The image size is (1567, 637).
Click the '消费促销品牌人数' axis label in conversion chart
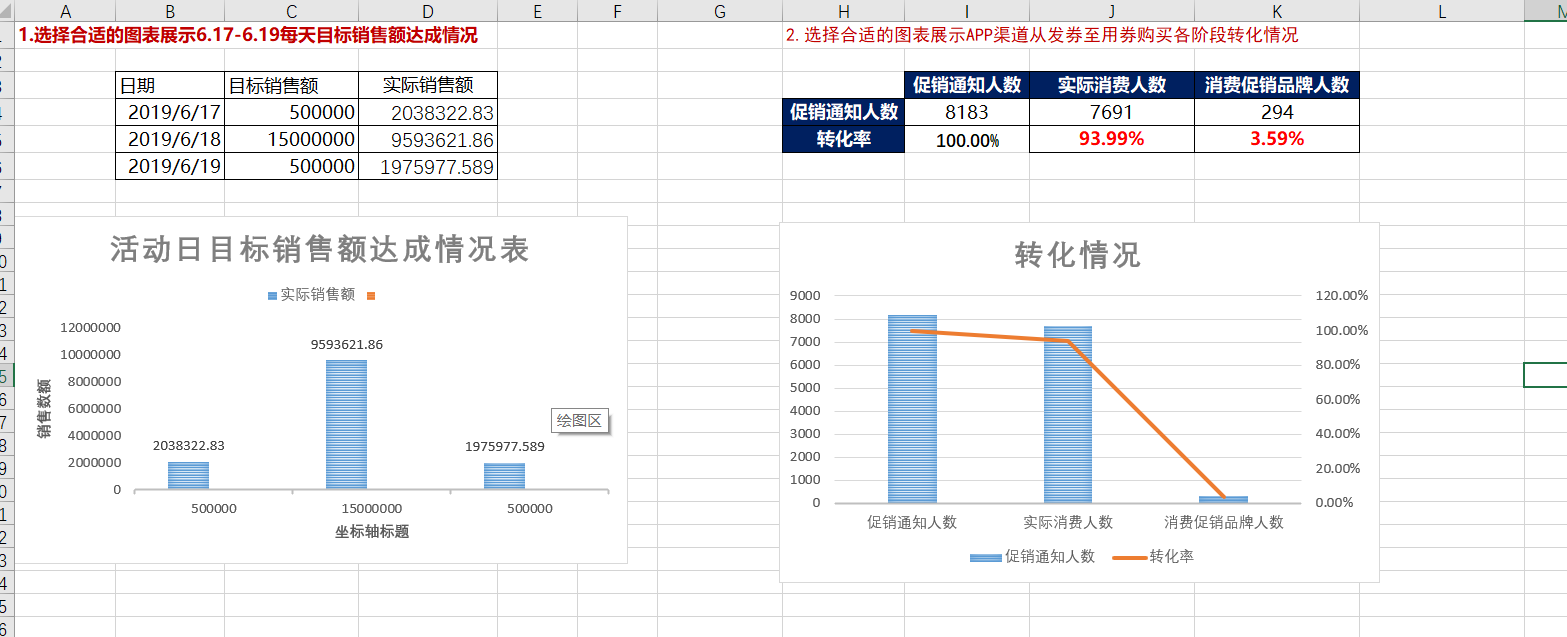1224,522
